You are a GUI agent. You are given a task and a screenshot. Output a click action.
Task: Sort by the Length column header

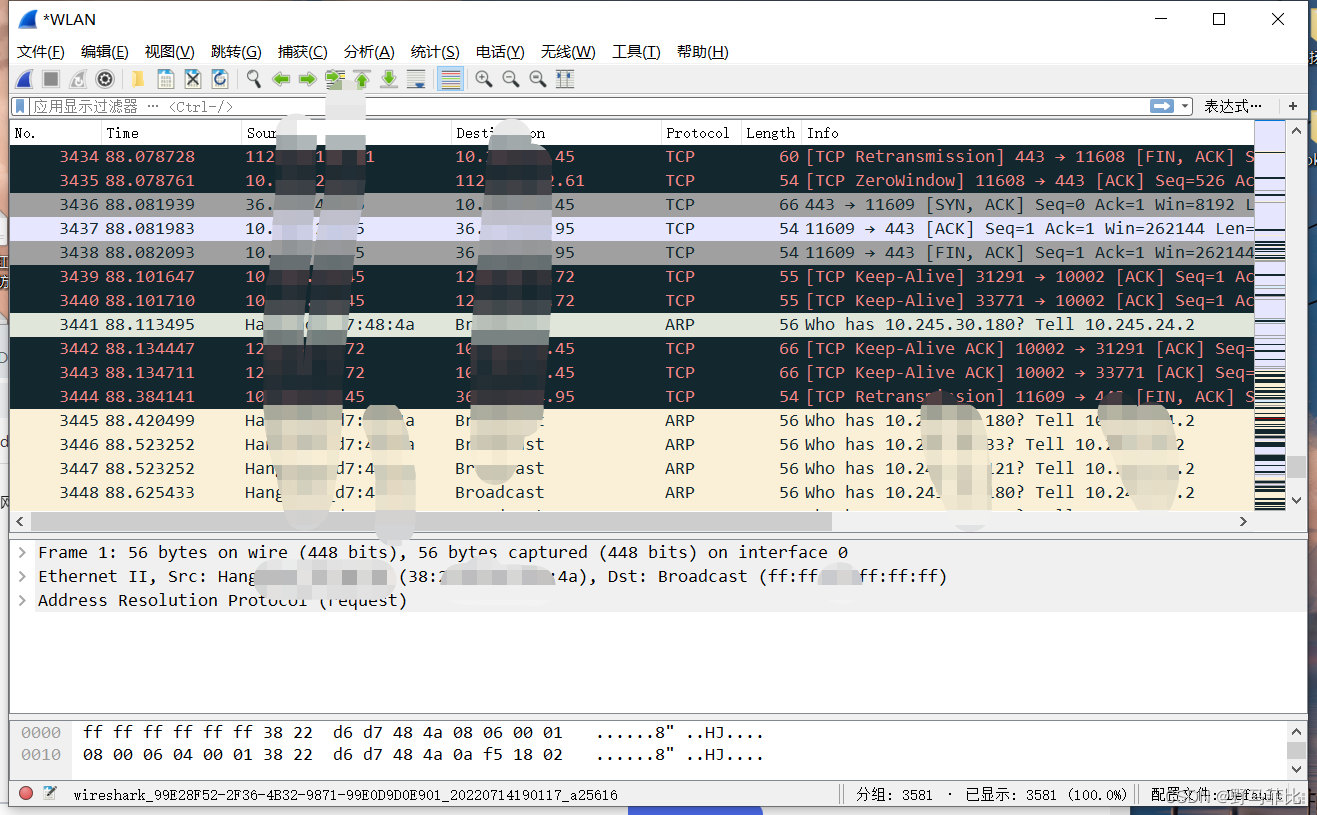(771, 133)
